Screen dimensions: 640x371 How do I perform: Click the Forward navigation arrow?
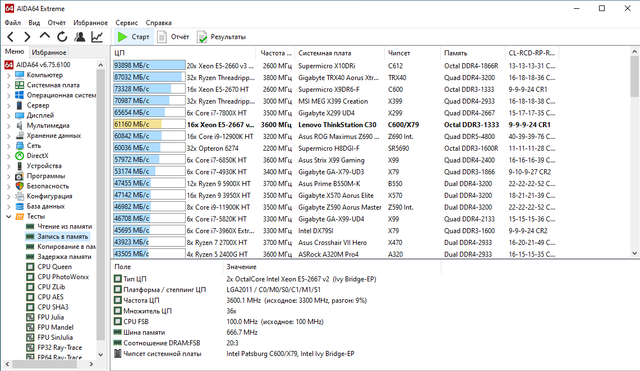27,37
